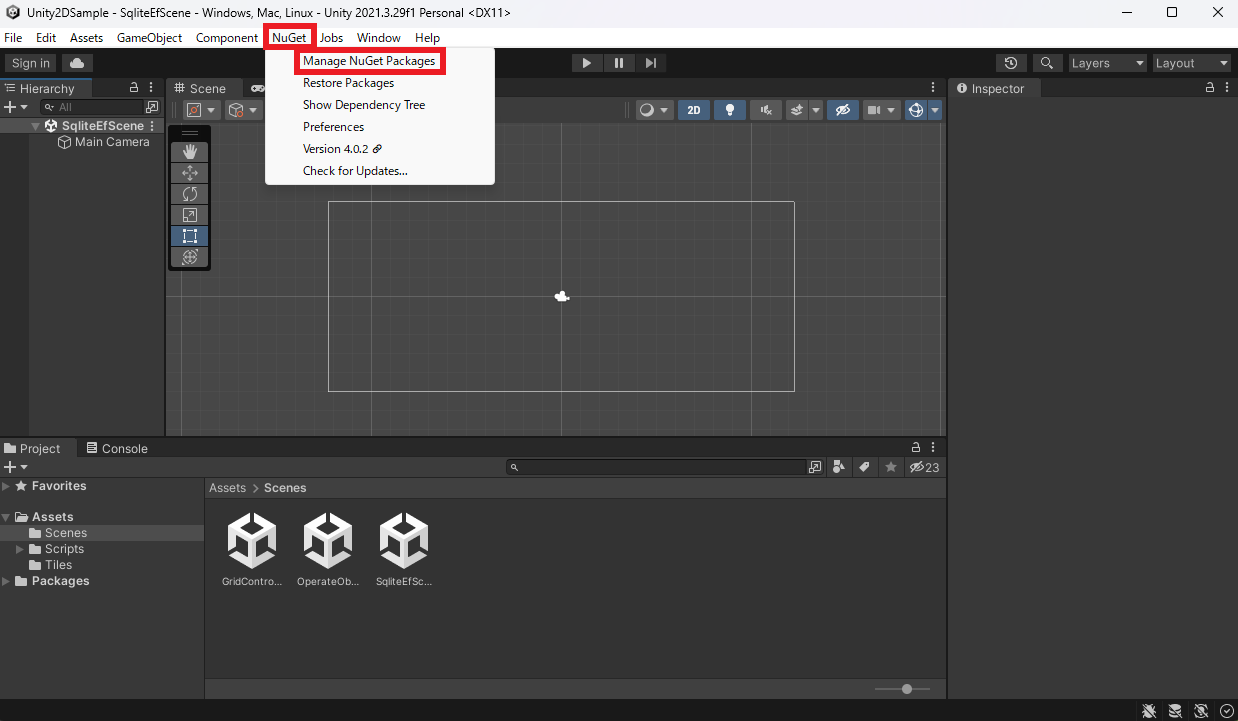The image size is (1238, 721).
Task: Open the GameObject menu
Action: [150, 37]
